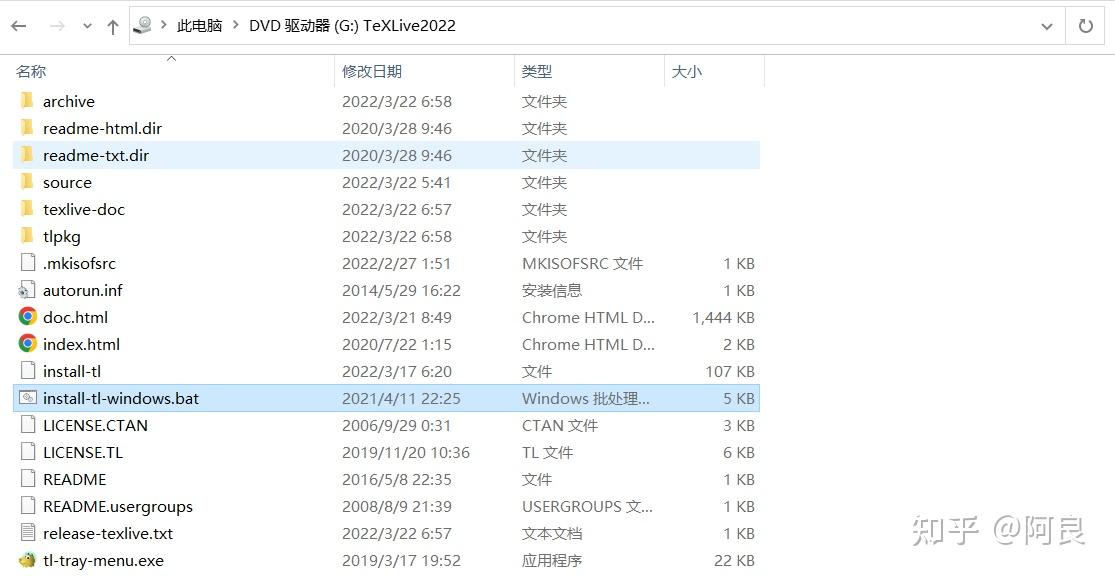Open the archive folder icon
Viewport: 1115px width, 577px height.
click(x=28, y=101)
